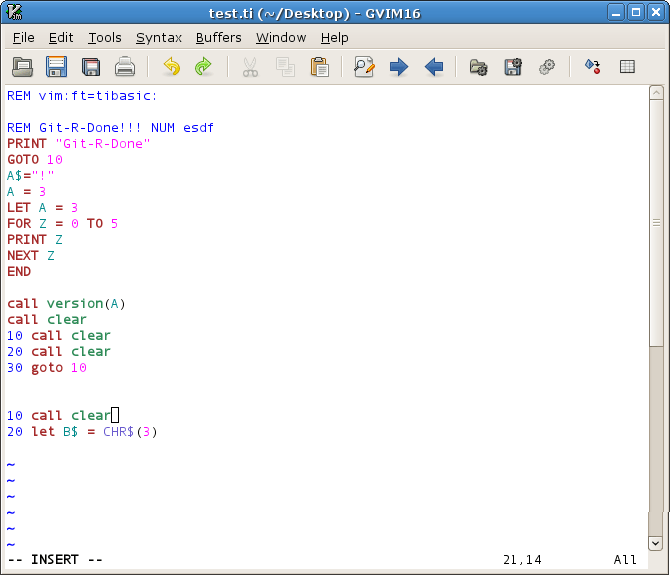The width and height of the screenshot is (670, 575).
Task: Click the Save All toolbar icon
Action: [x=91, y=67]
